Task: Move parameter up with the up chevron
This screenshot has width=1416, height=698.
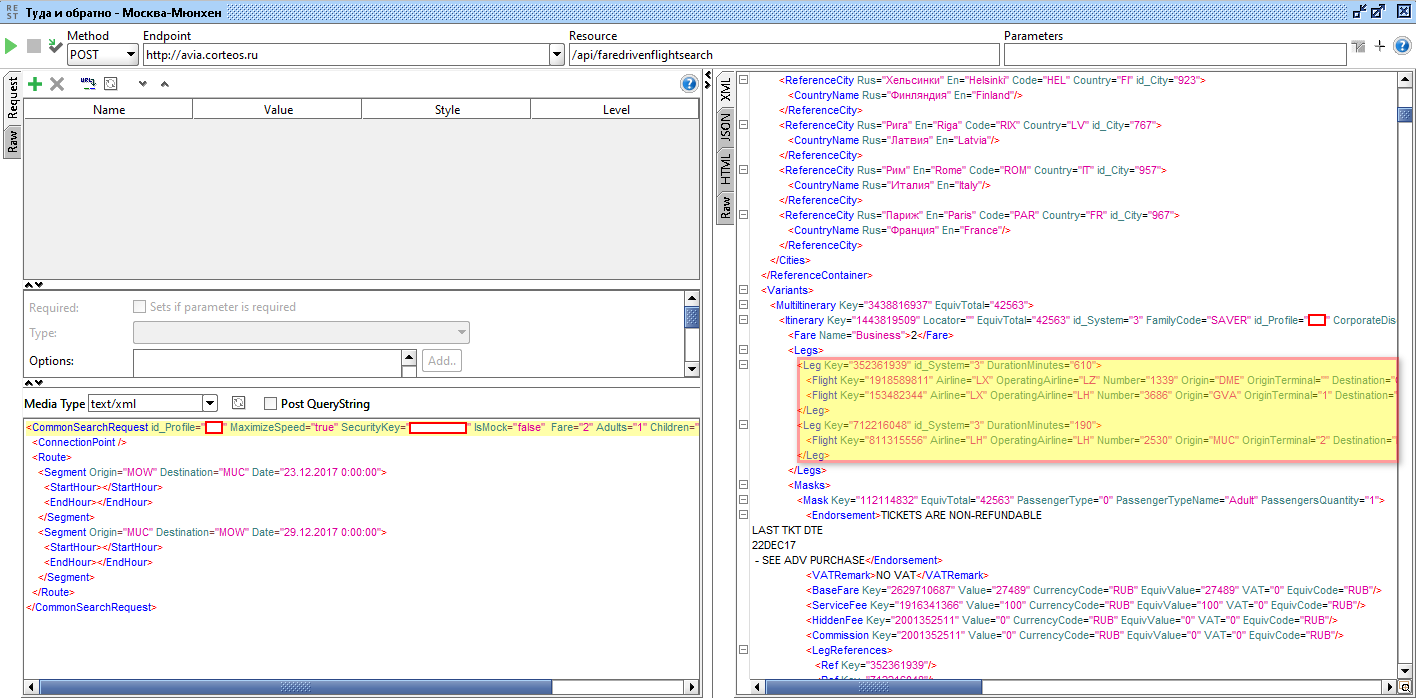Action: 165,84
